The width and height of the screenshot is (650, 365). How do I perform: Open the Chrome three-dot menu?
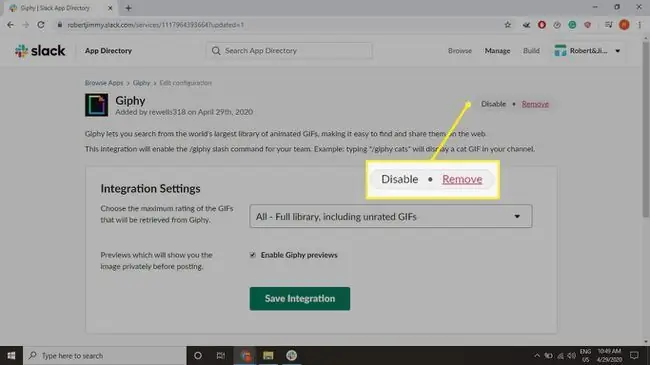(640, 25)
